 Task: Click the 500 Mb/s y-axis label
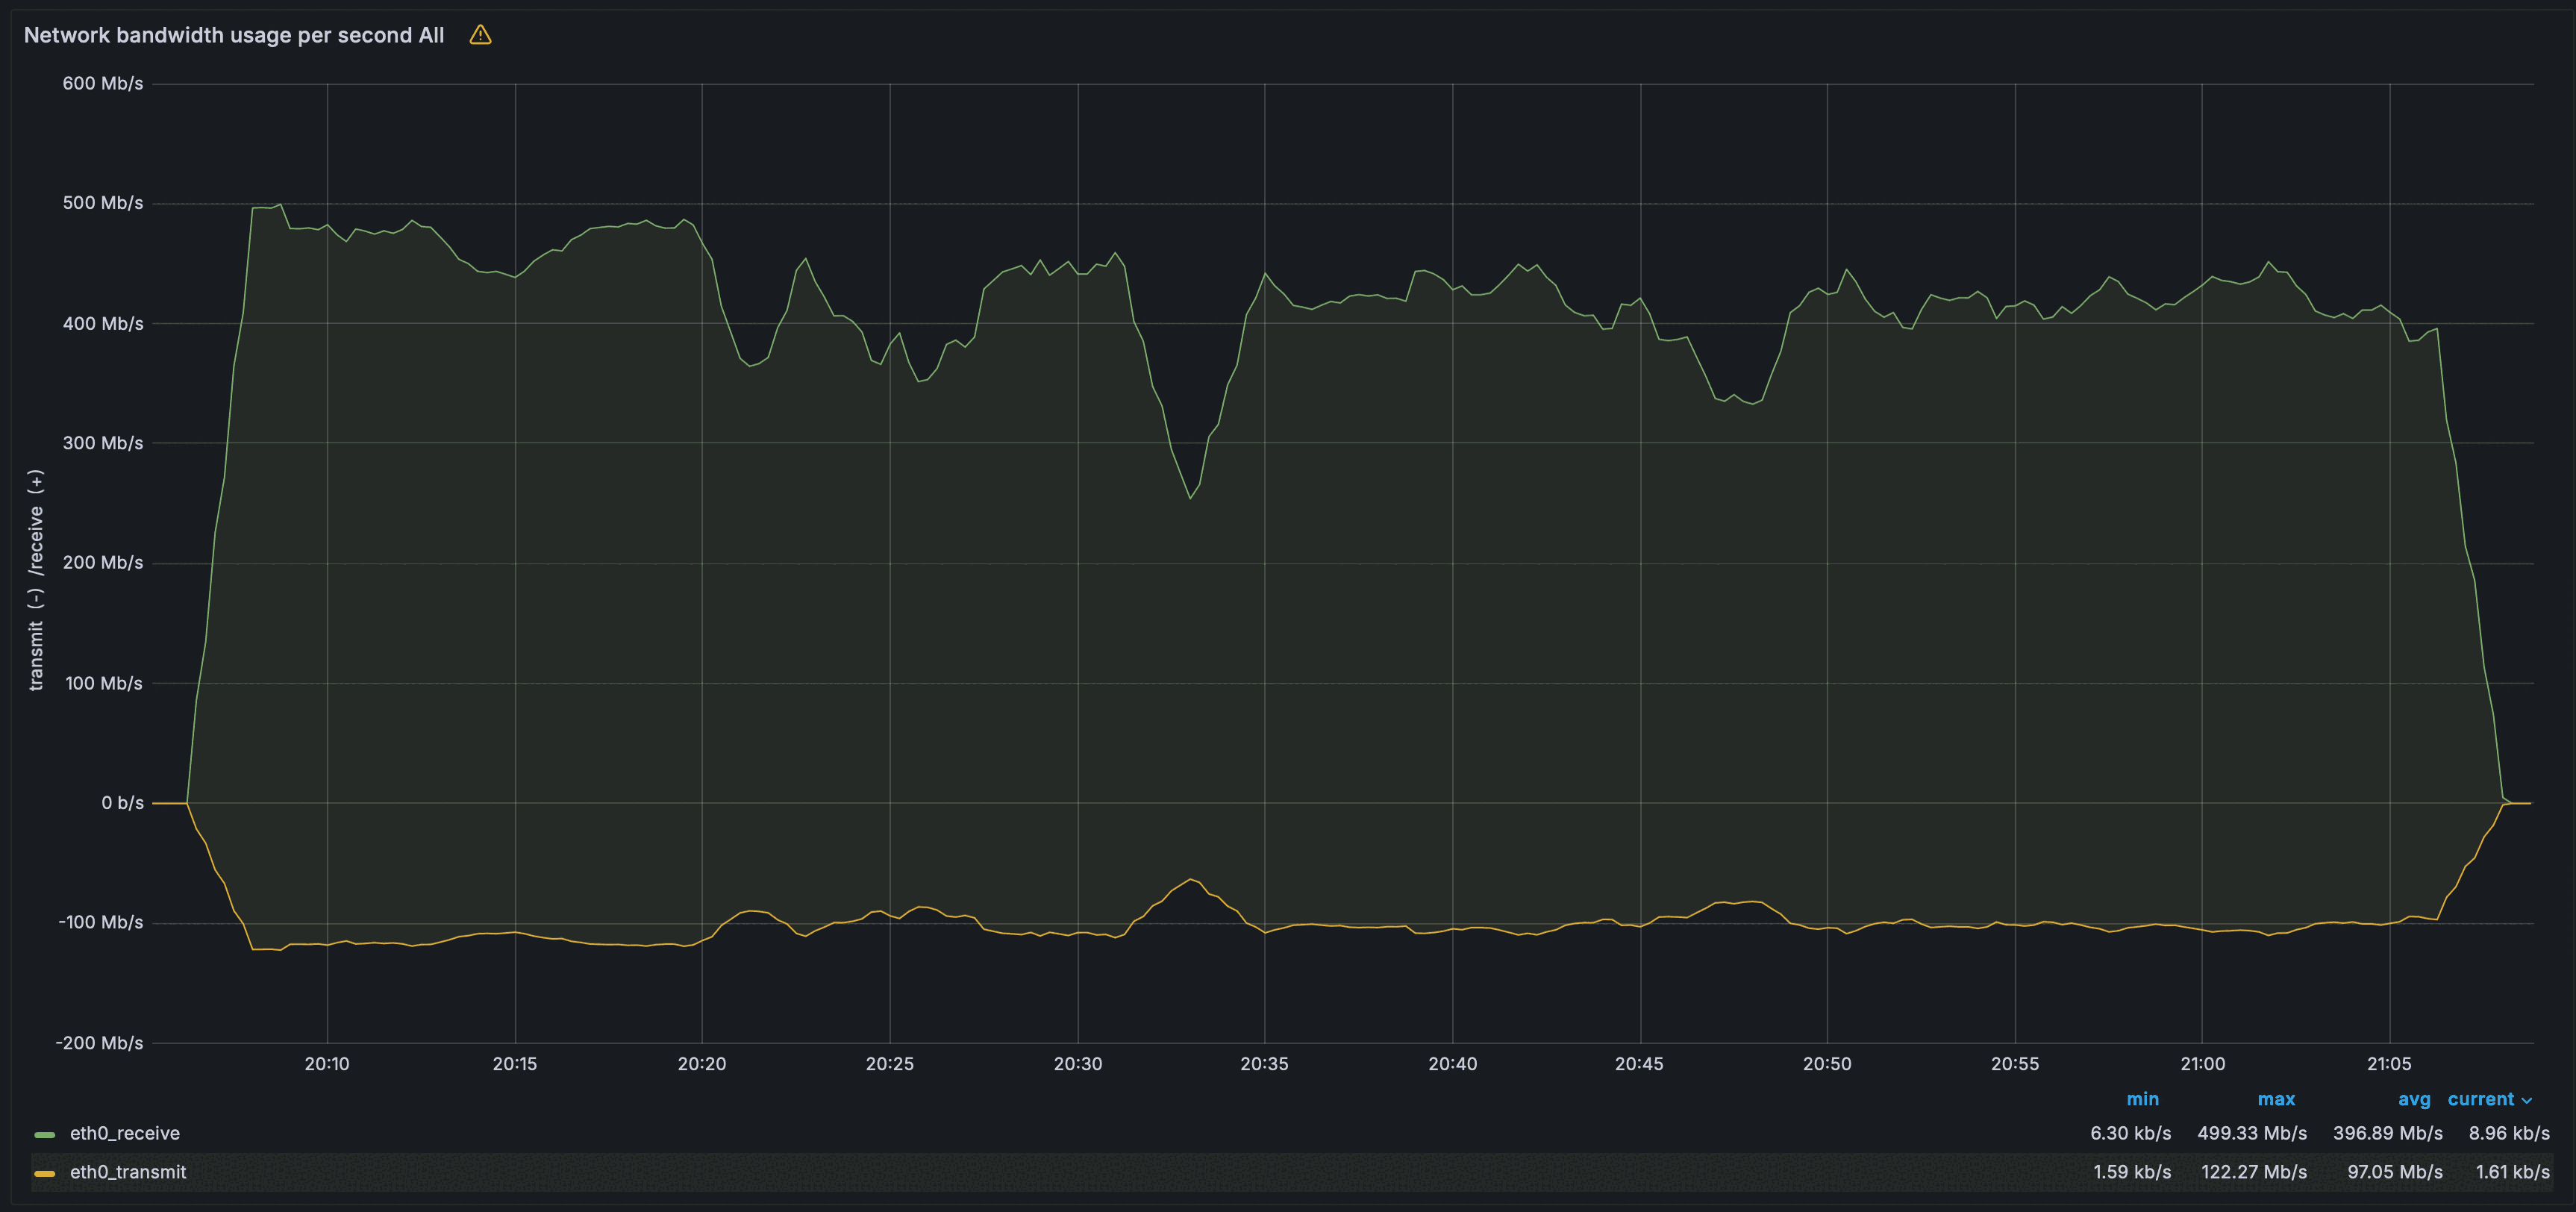click(103, 203)
